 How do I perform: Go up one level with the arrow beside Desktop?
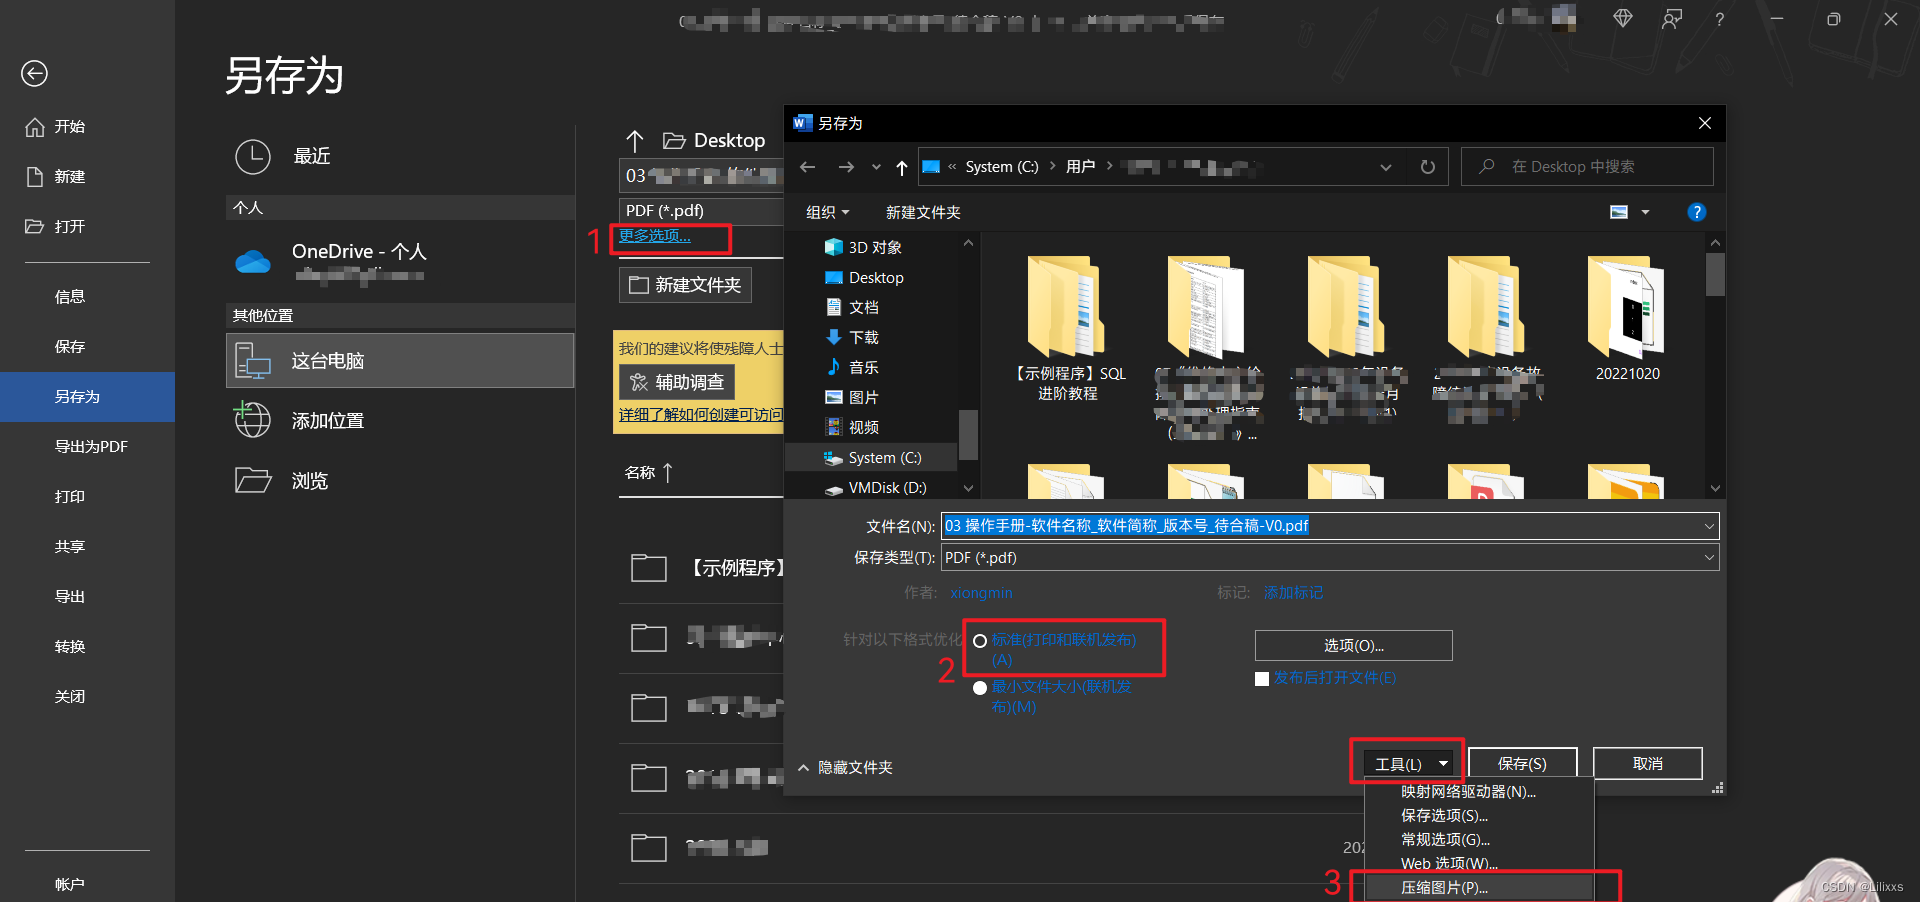[635, 141]
